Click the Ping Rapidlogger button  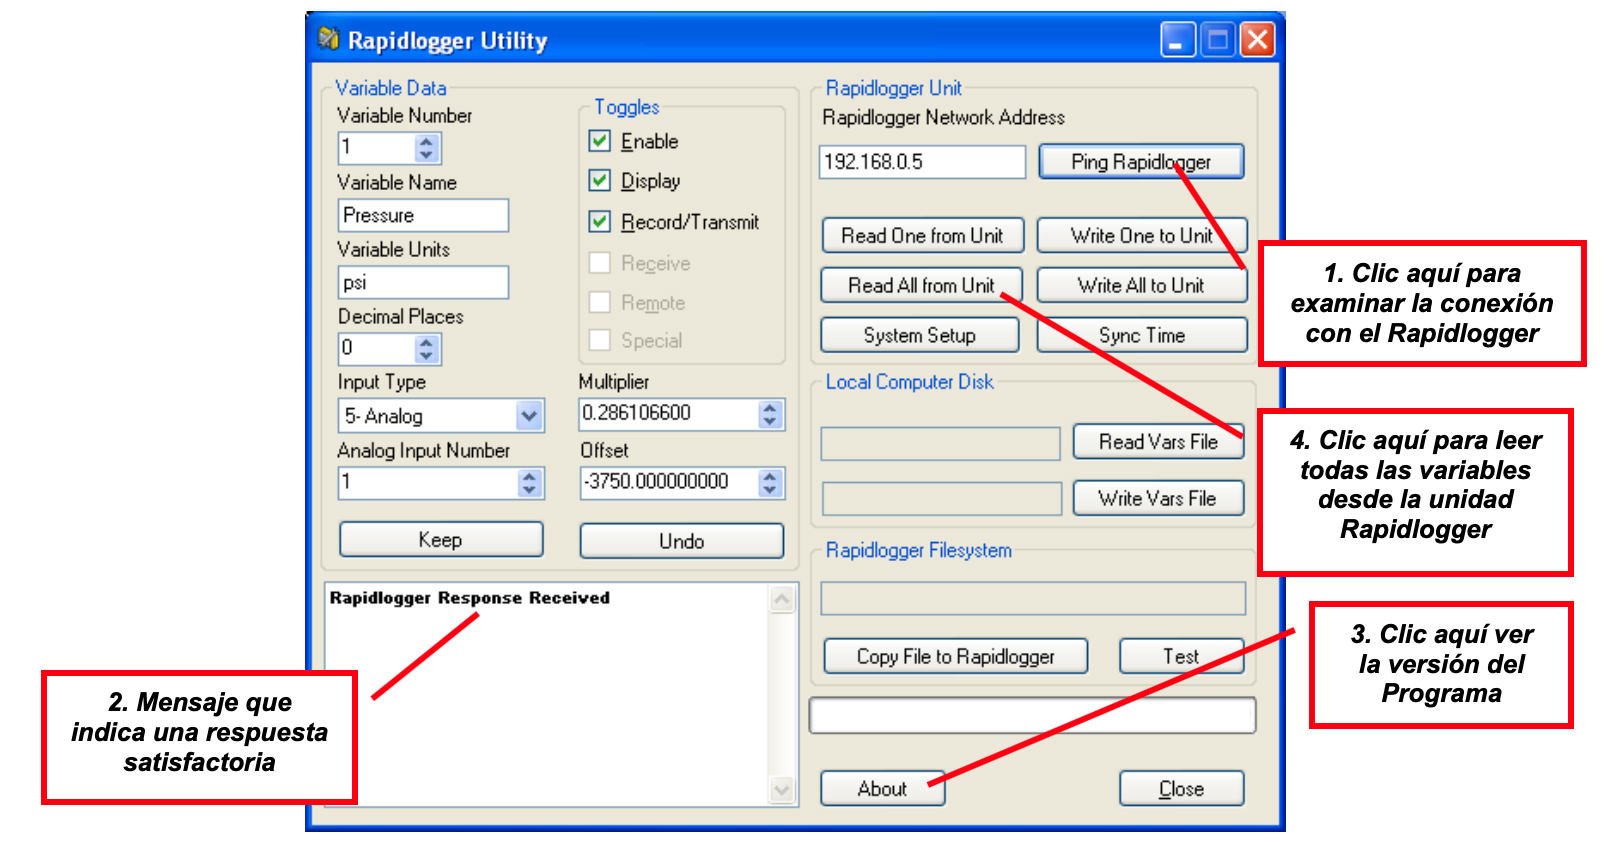[x=1141, y=161]
